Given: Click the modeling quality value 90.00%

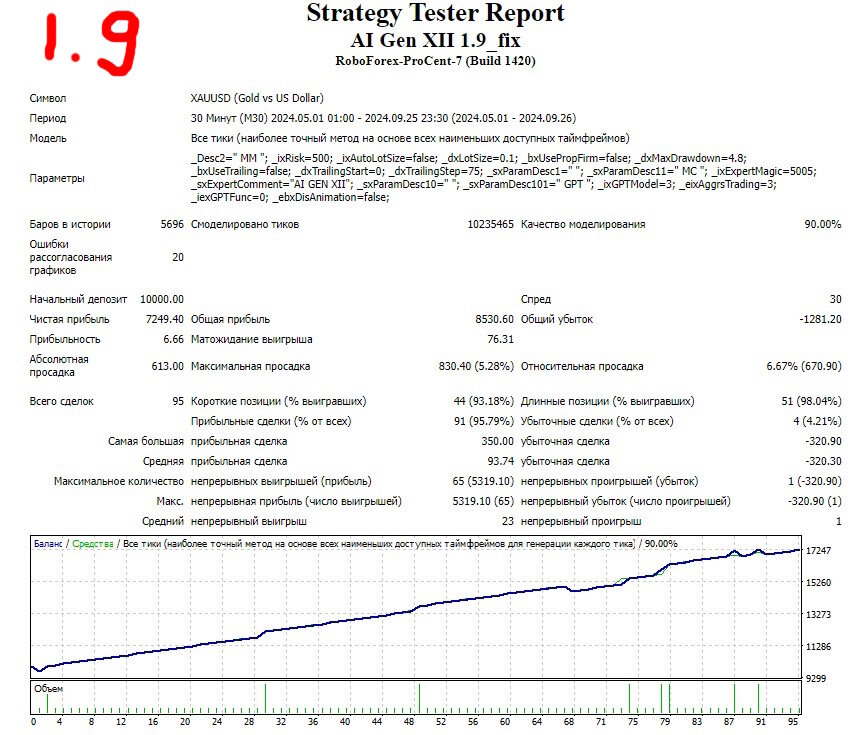Looking at the screenshot, I should [x=823, y=225].
